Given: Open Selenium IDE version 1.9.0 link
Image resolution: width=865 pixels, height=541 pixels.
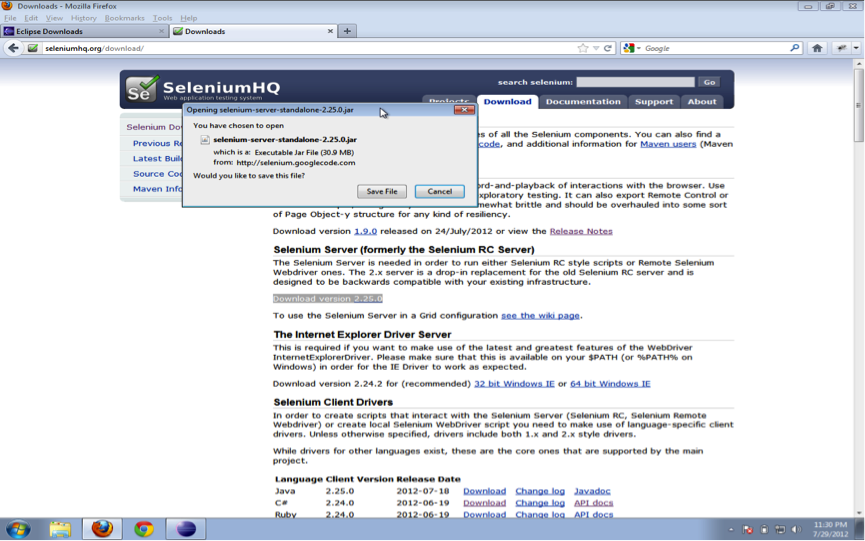Looking at the screenshot, I should [365, 231].
